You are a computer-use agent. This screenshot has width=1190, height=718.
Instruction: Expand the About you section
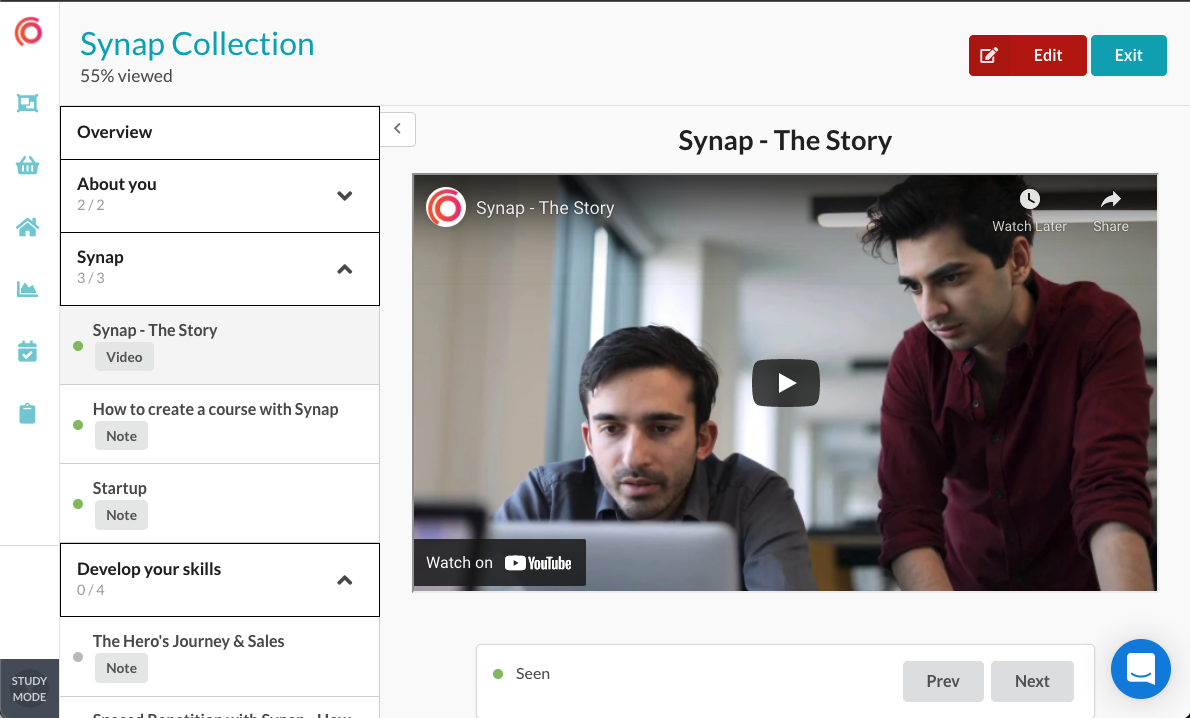344,196
